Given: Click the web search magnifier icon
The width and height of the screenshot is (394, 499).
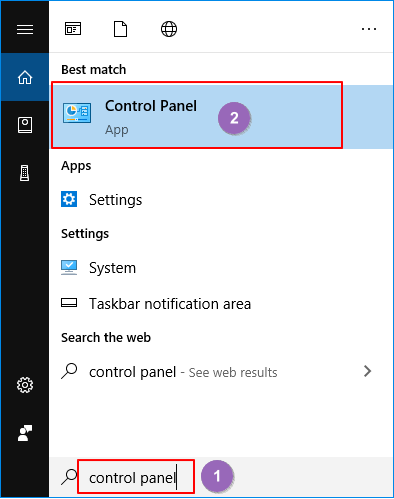Looking at the screenshot, I should [x=69, y=371].
